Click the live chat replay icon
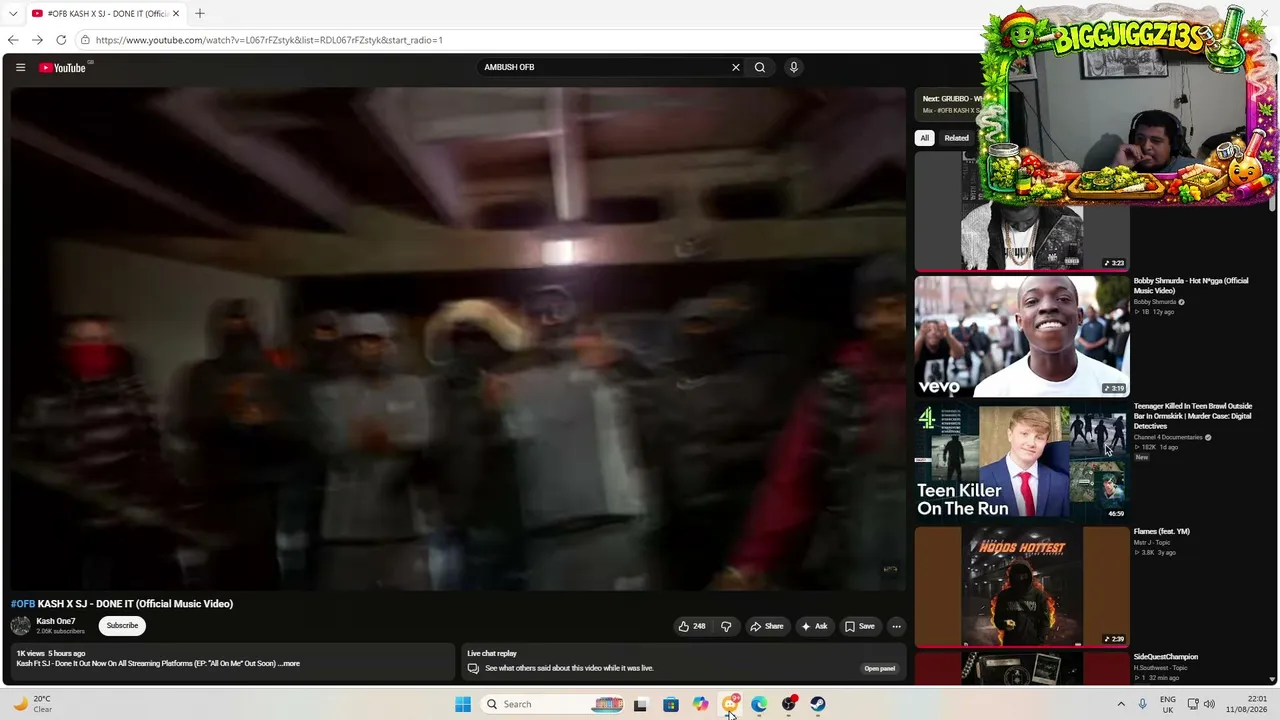This screenshot has height=720, width=1280. 473,668
